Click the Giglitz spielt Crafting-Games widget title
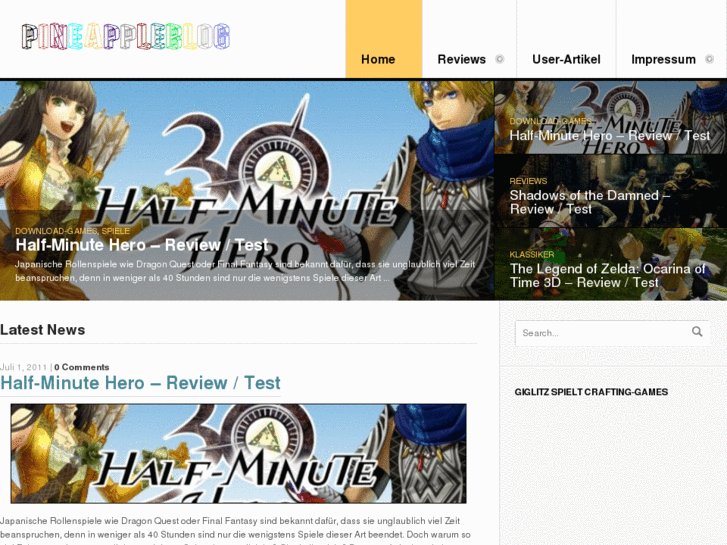 pyautogui.click(x=591, y=392)
